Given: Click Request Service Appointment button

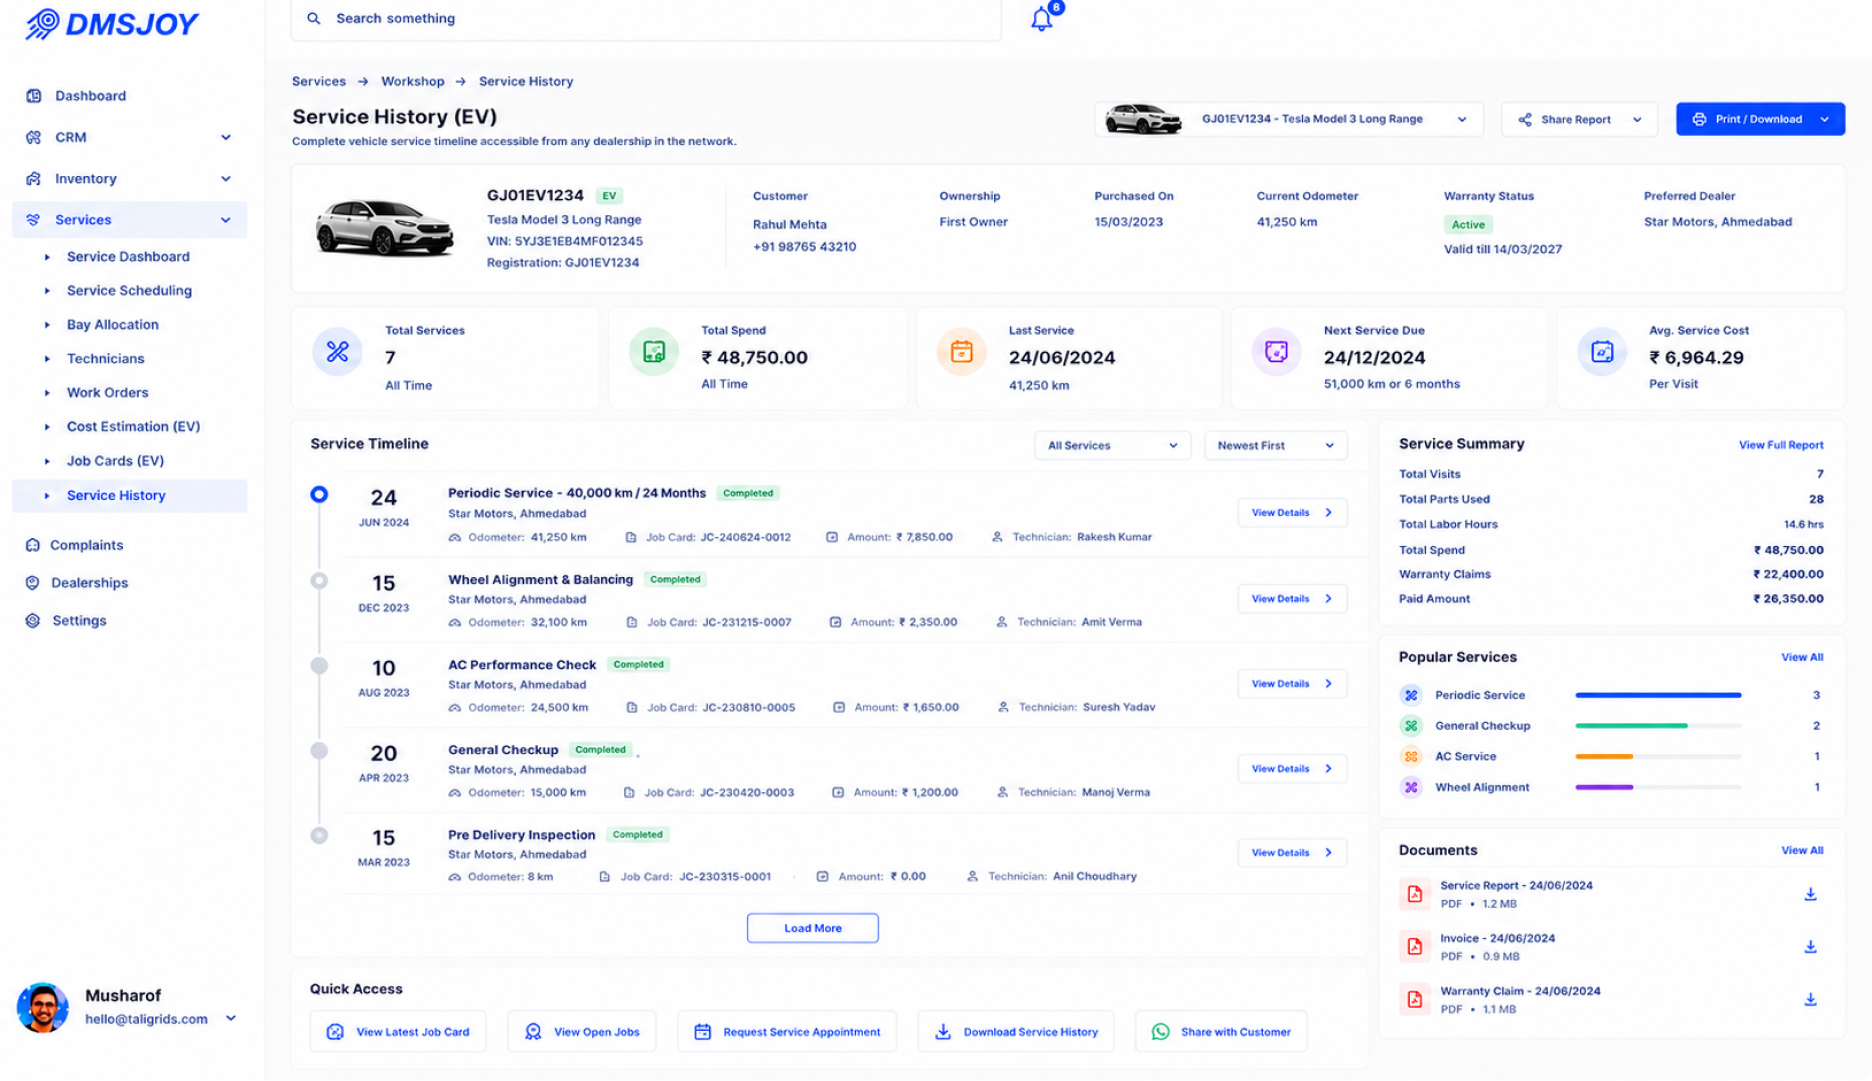Looking at the screenshot, I should tap(787, 1032).
